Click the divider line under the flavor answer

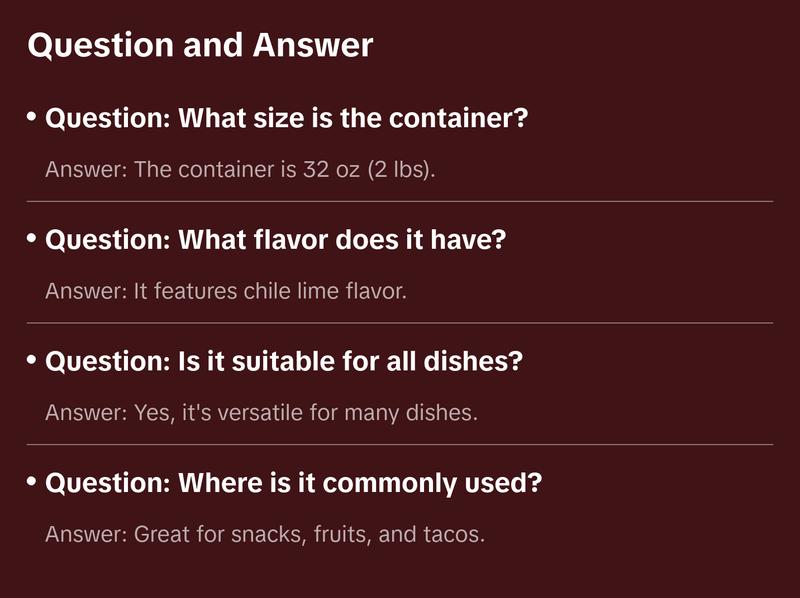[400, 323]
